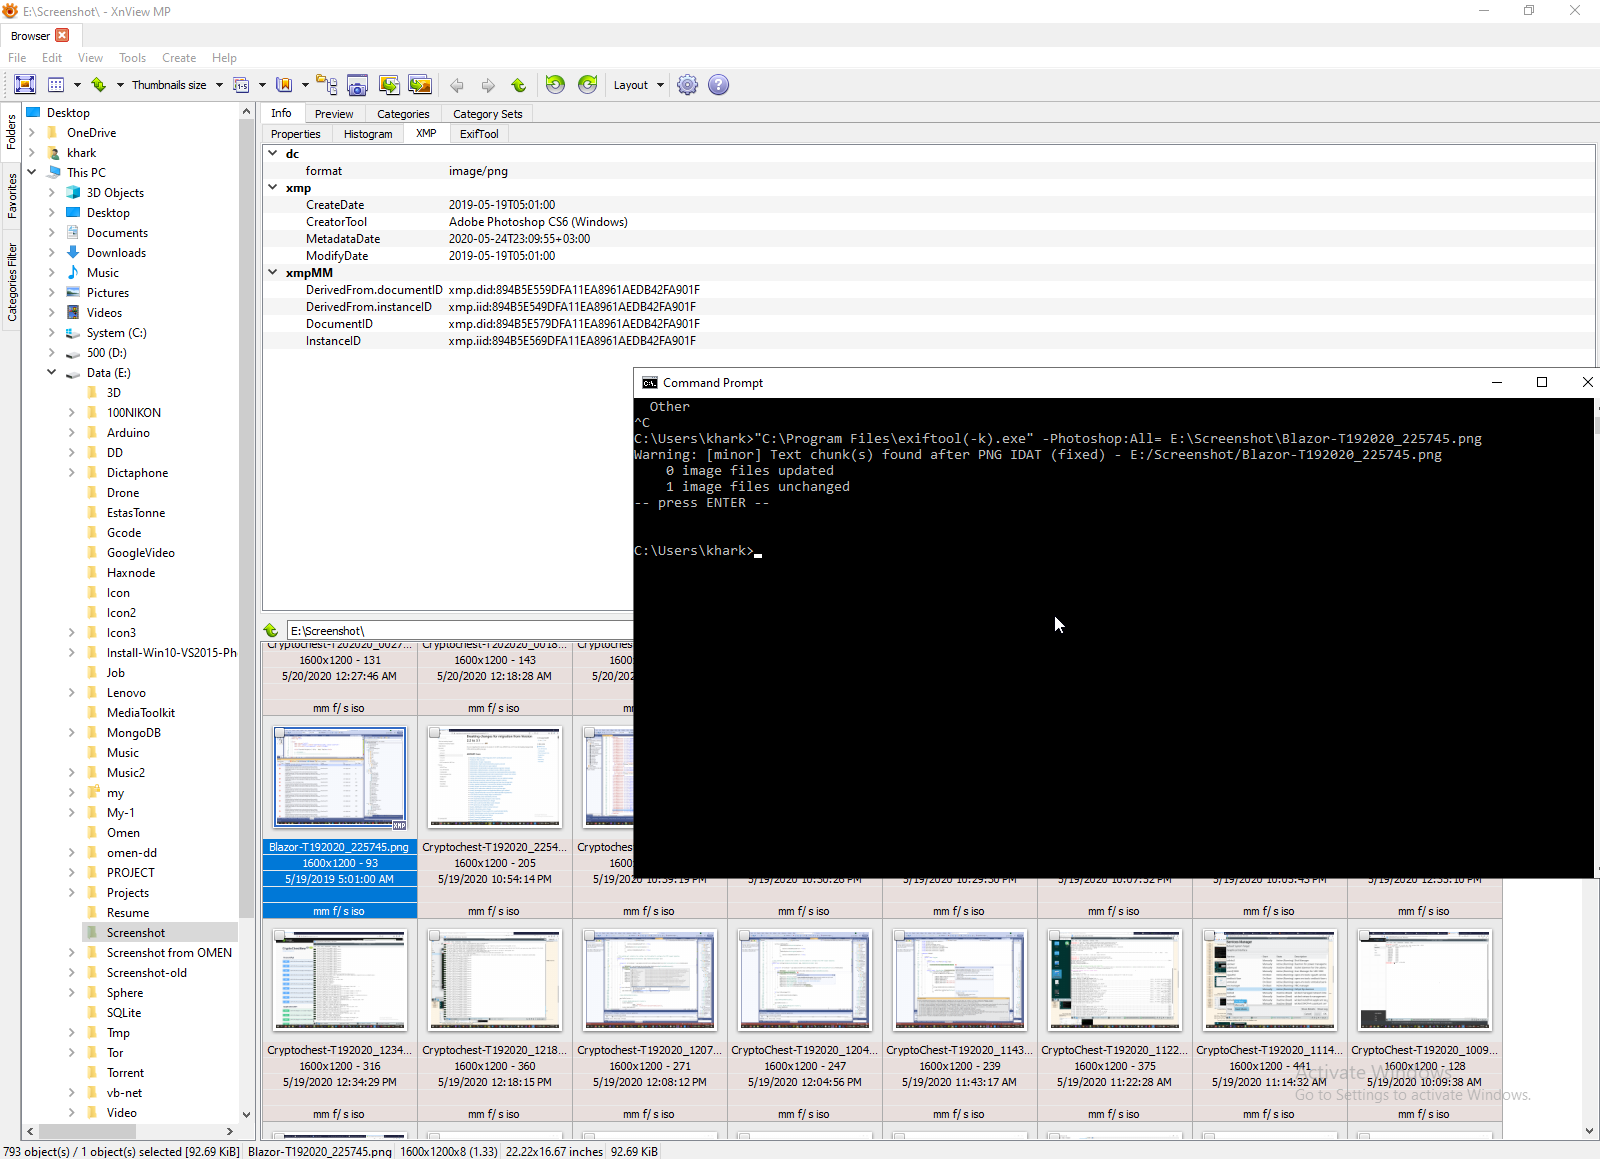Click the thumbnail labels toolbar icon
The height and width of the screenshot is (1159, 1600).
click(x=241, y=85)
